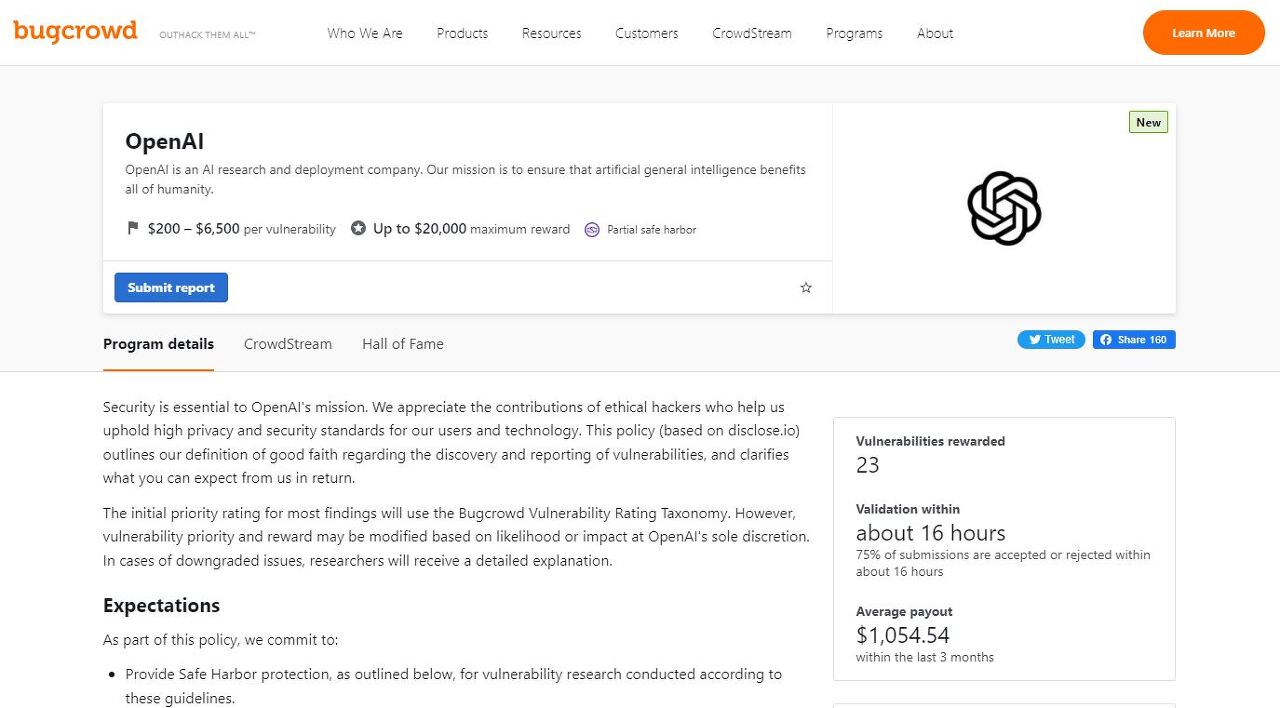The width and height of the screenshot is (1280, 708).
Task: Click the Validation within label
Action: pos(908,509)
